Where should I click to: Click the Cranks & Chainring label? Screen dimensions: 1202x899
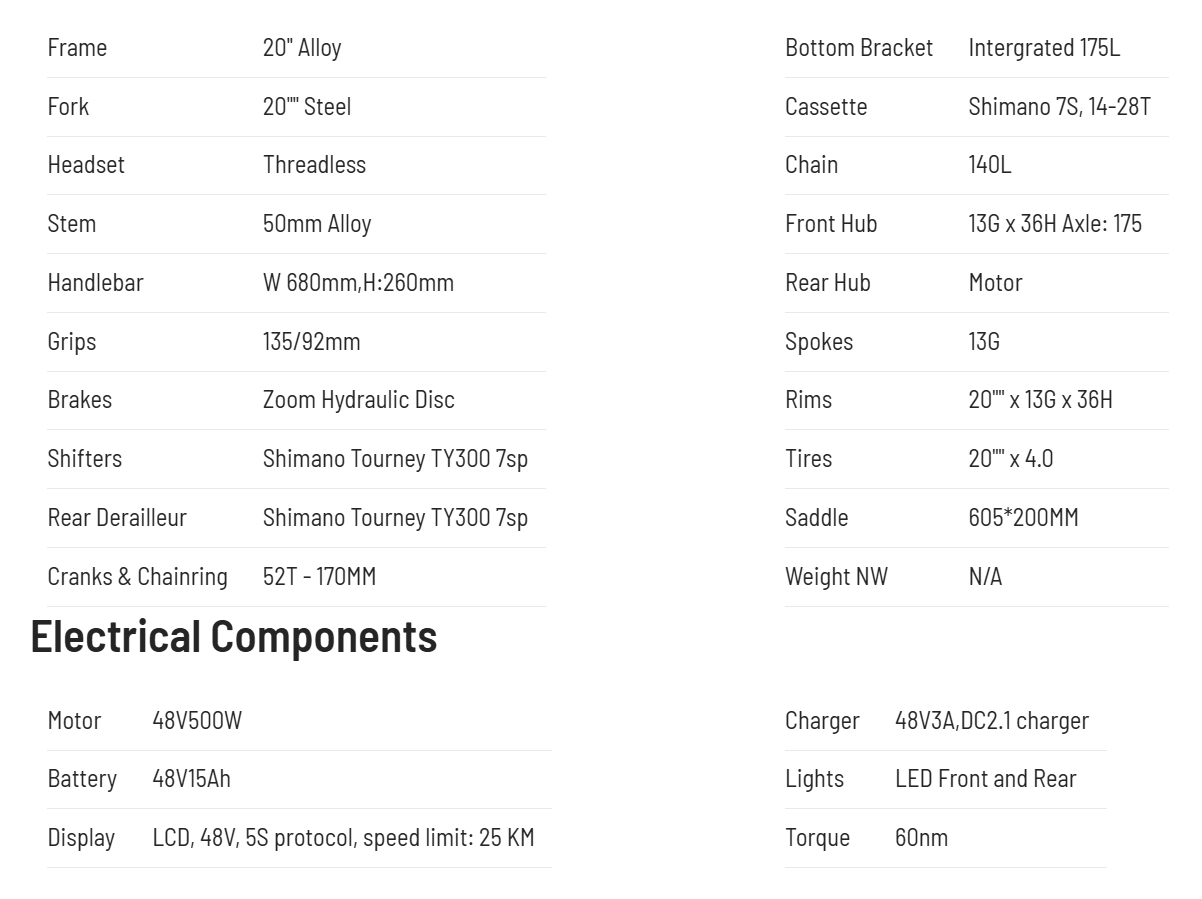137,577
